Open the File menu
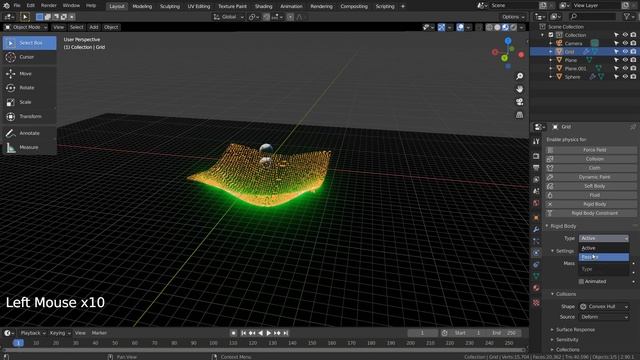This screenshot has width=640, height=360. (17, 6)
